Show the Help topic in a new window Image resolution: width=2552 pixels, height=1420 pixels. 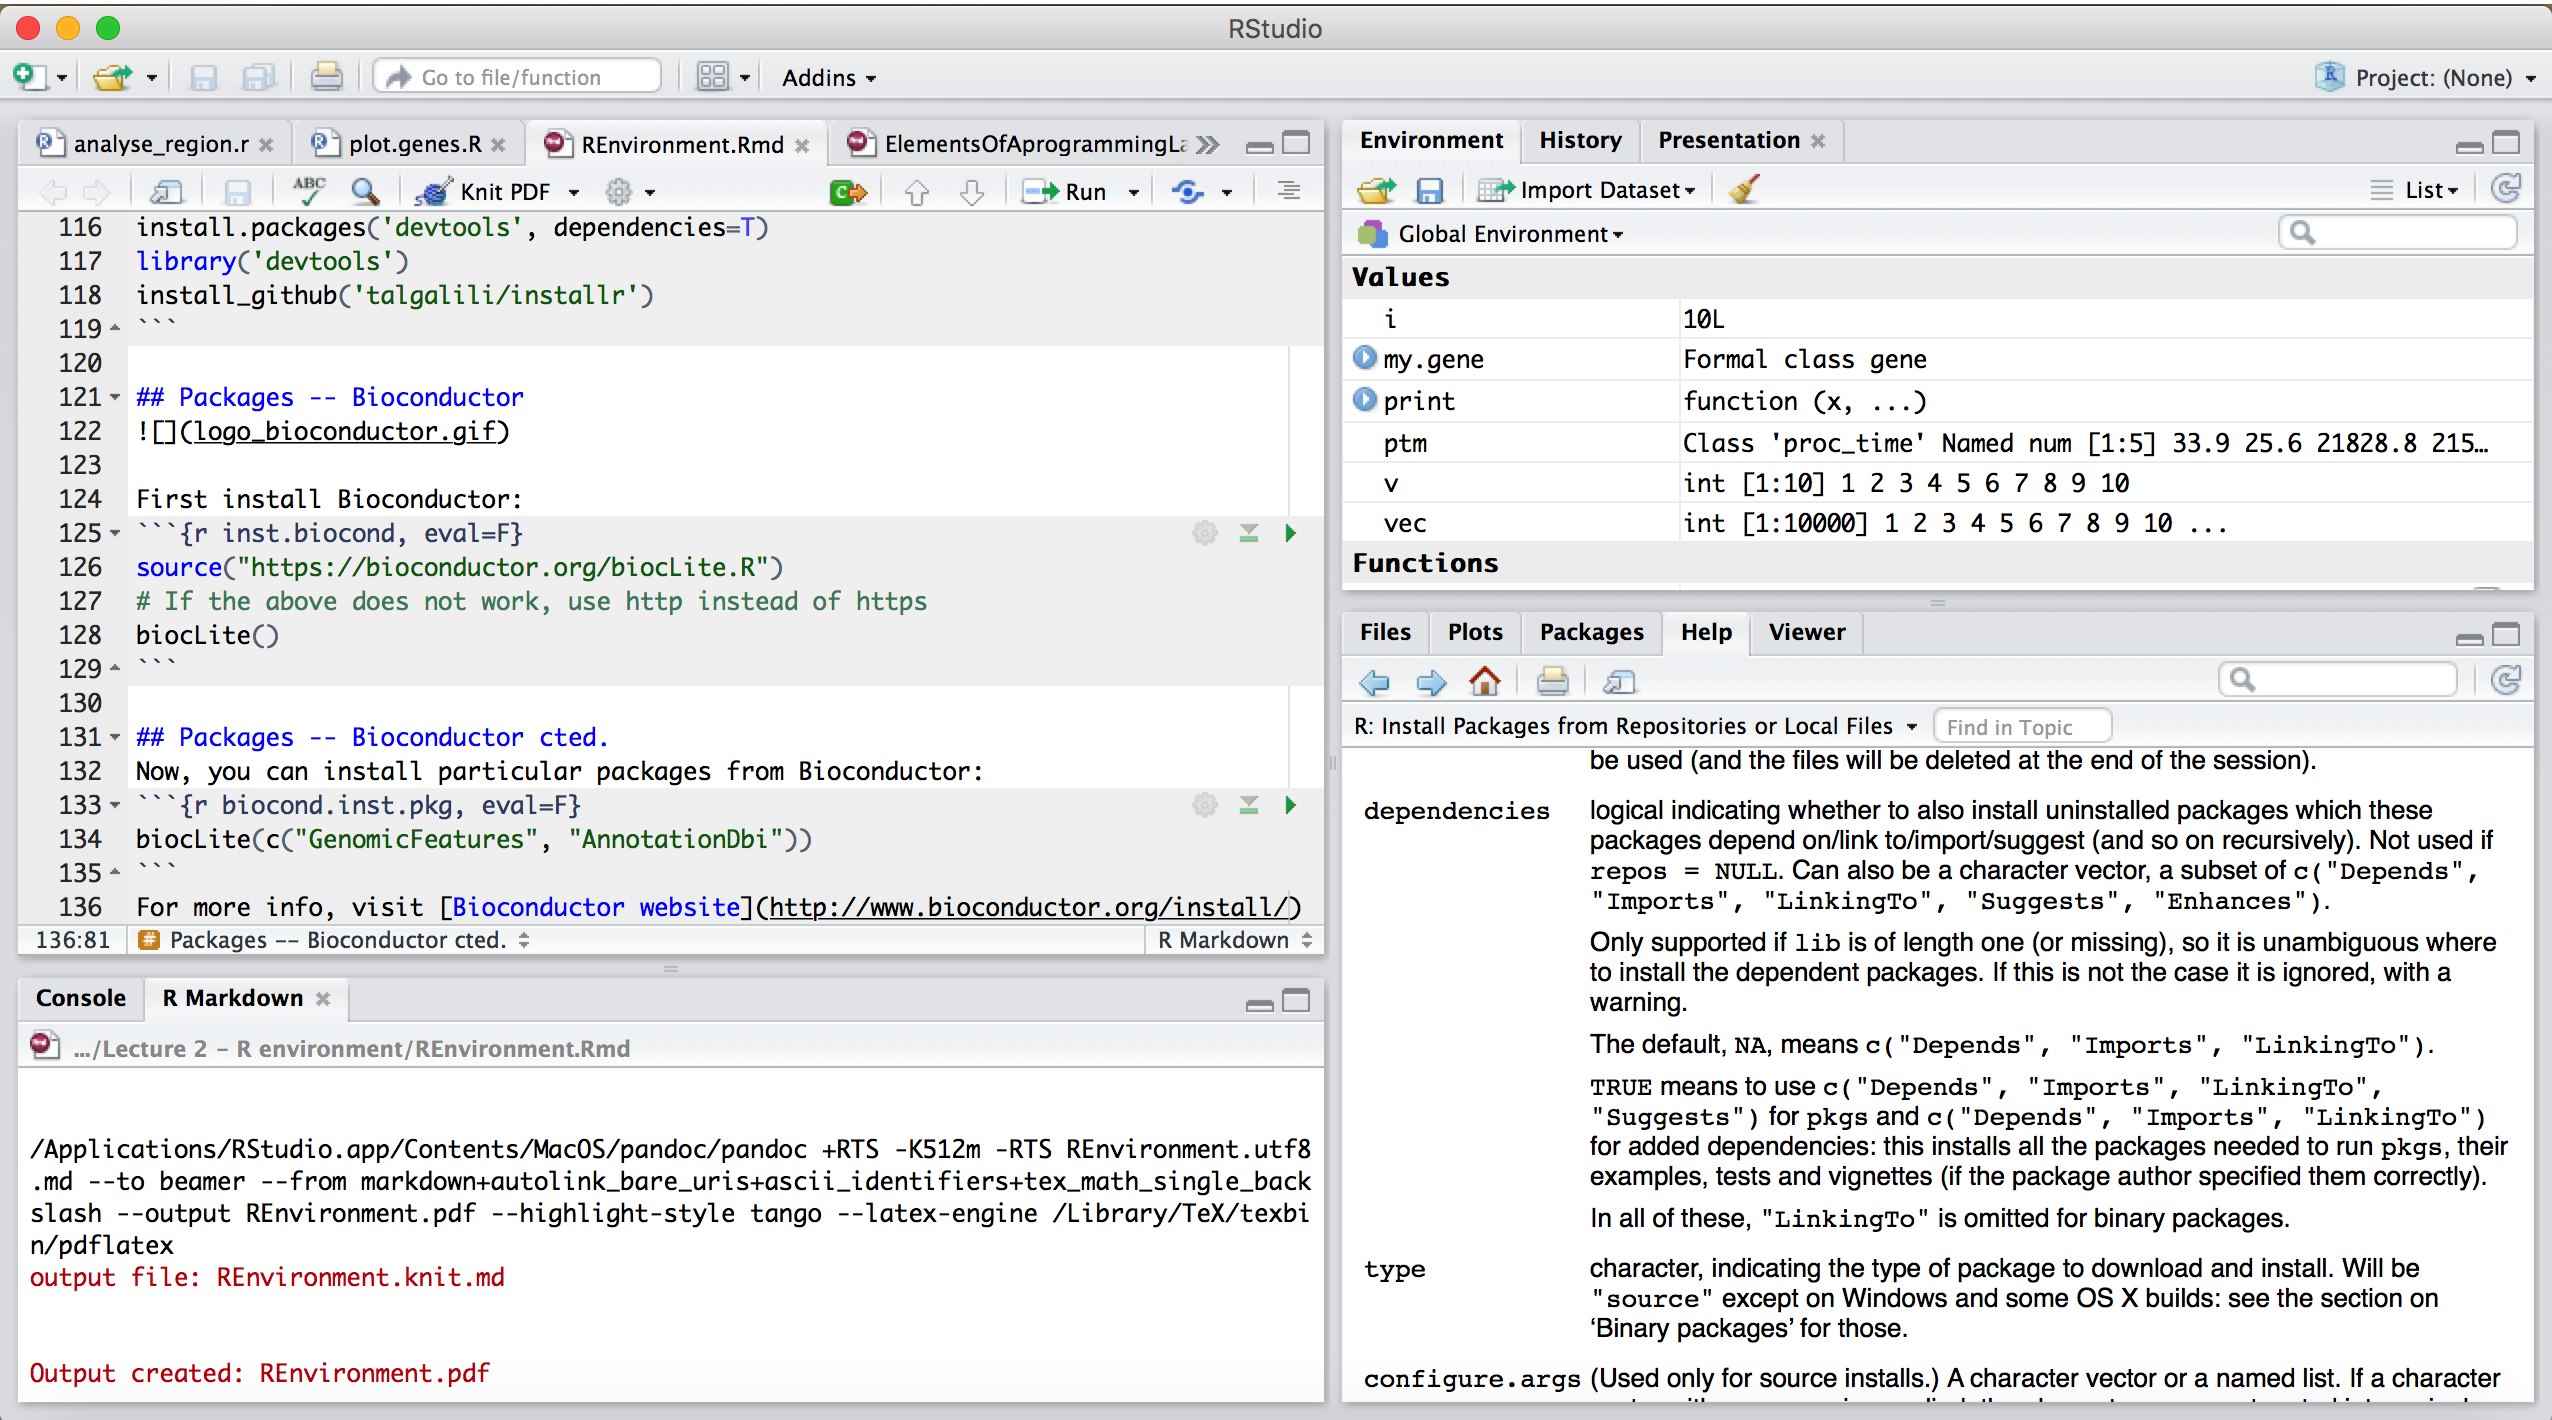[1618, 681]
